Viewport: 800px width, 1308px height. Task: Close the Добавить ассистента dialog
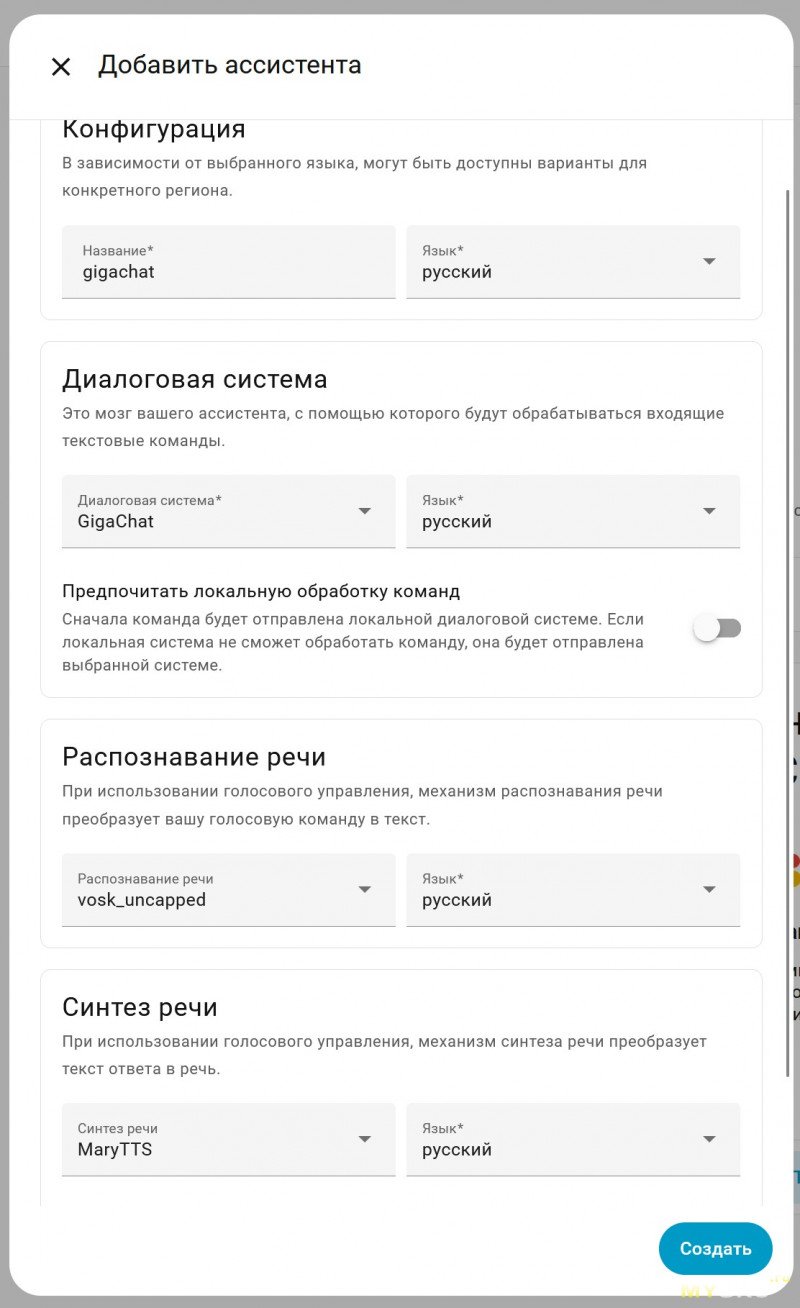click(x=61, y=67)
